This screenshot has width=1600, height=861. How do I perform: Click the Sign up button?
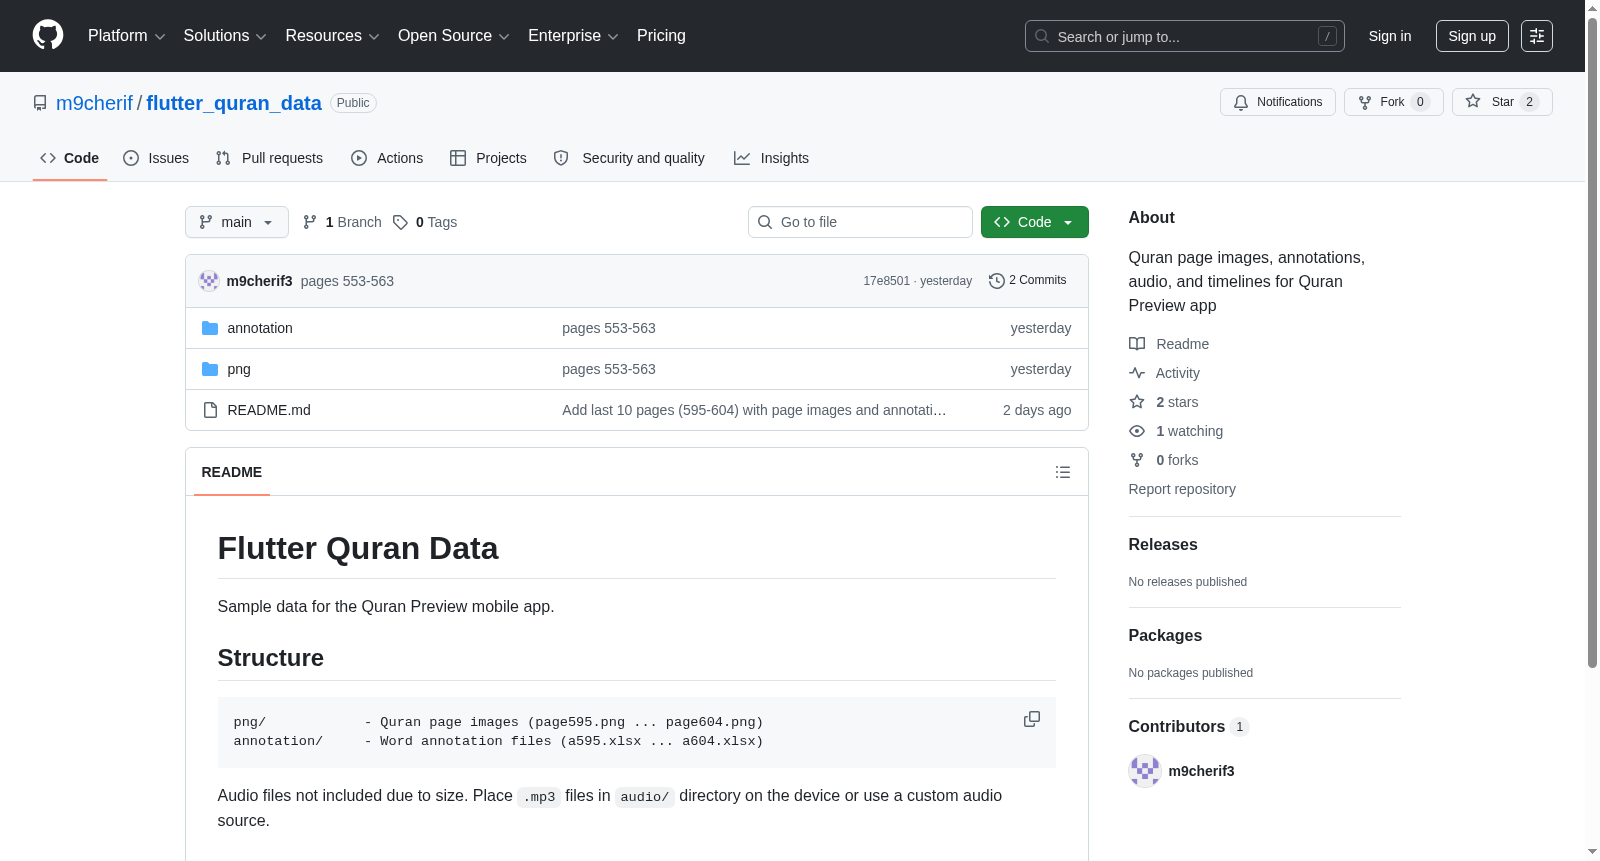pyautogui.click(x=1472, y=36)
